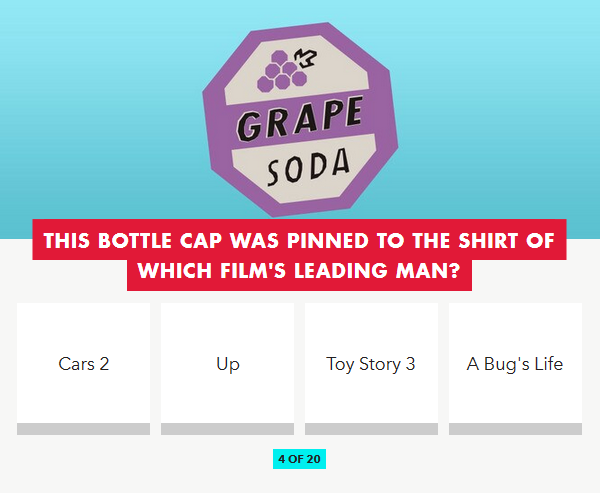This screenshot has height=493, width=600.
Task: Click the leaf stem icon above the grapes
Action: click(306, 58)
